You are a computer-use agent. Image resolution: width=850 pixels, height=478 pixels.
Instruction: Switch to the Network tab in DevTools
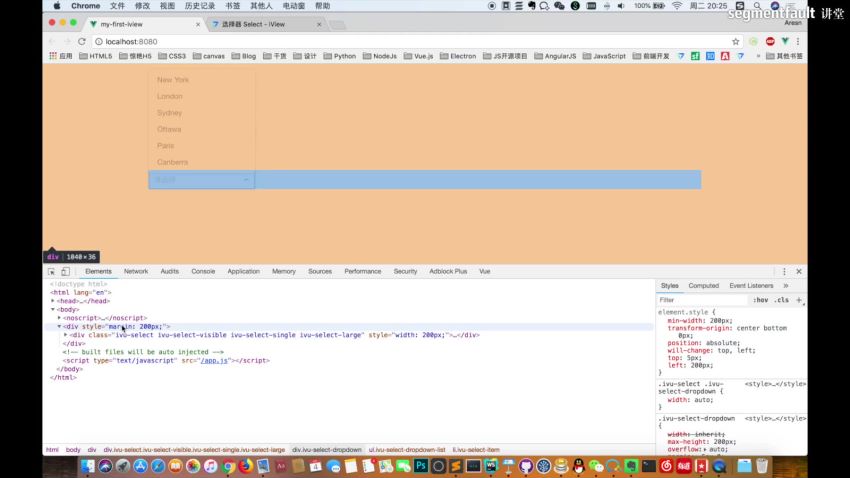pyautogui.click(x=136, y=272)
